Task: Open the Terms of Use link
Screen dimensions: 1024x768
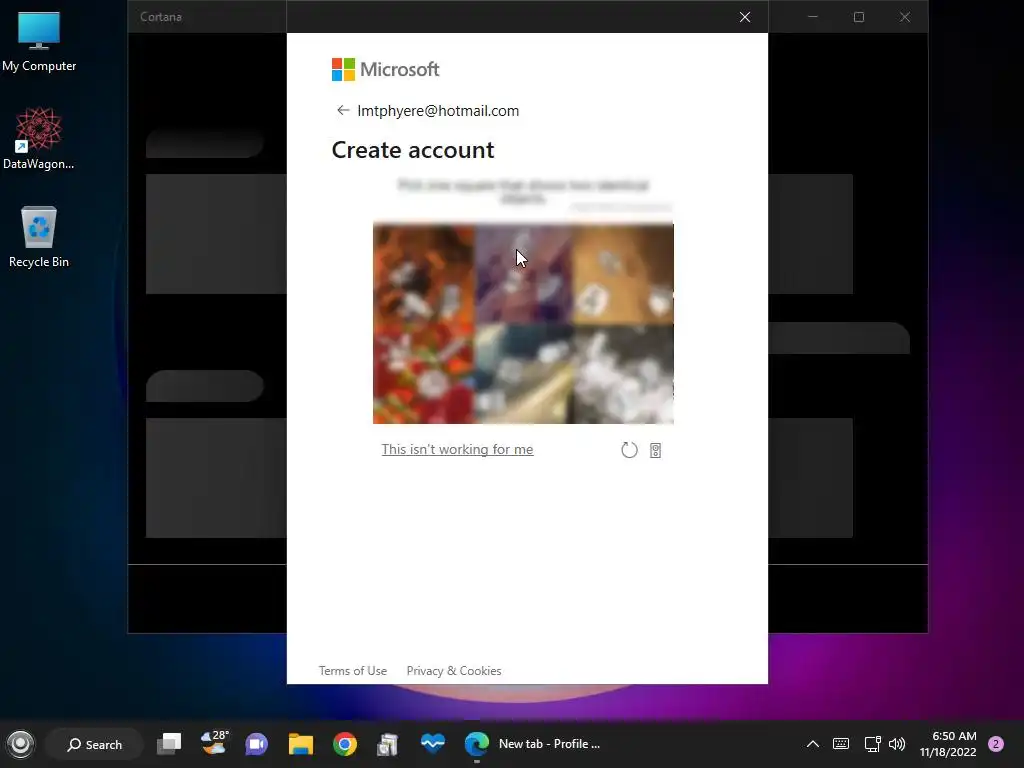Action: point(353,671)
